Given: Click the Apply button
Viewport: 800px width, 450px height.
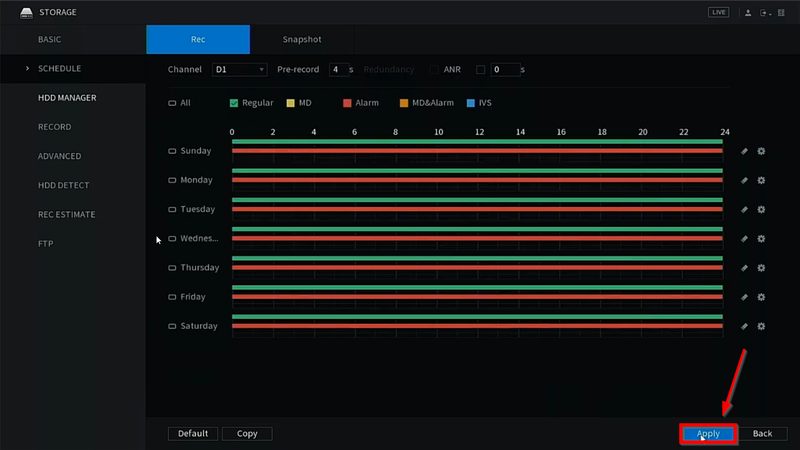Looking at the screenshot, I should click(x=708, y=434).
